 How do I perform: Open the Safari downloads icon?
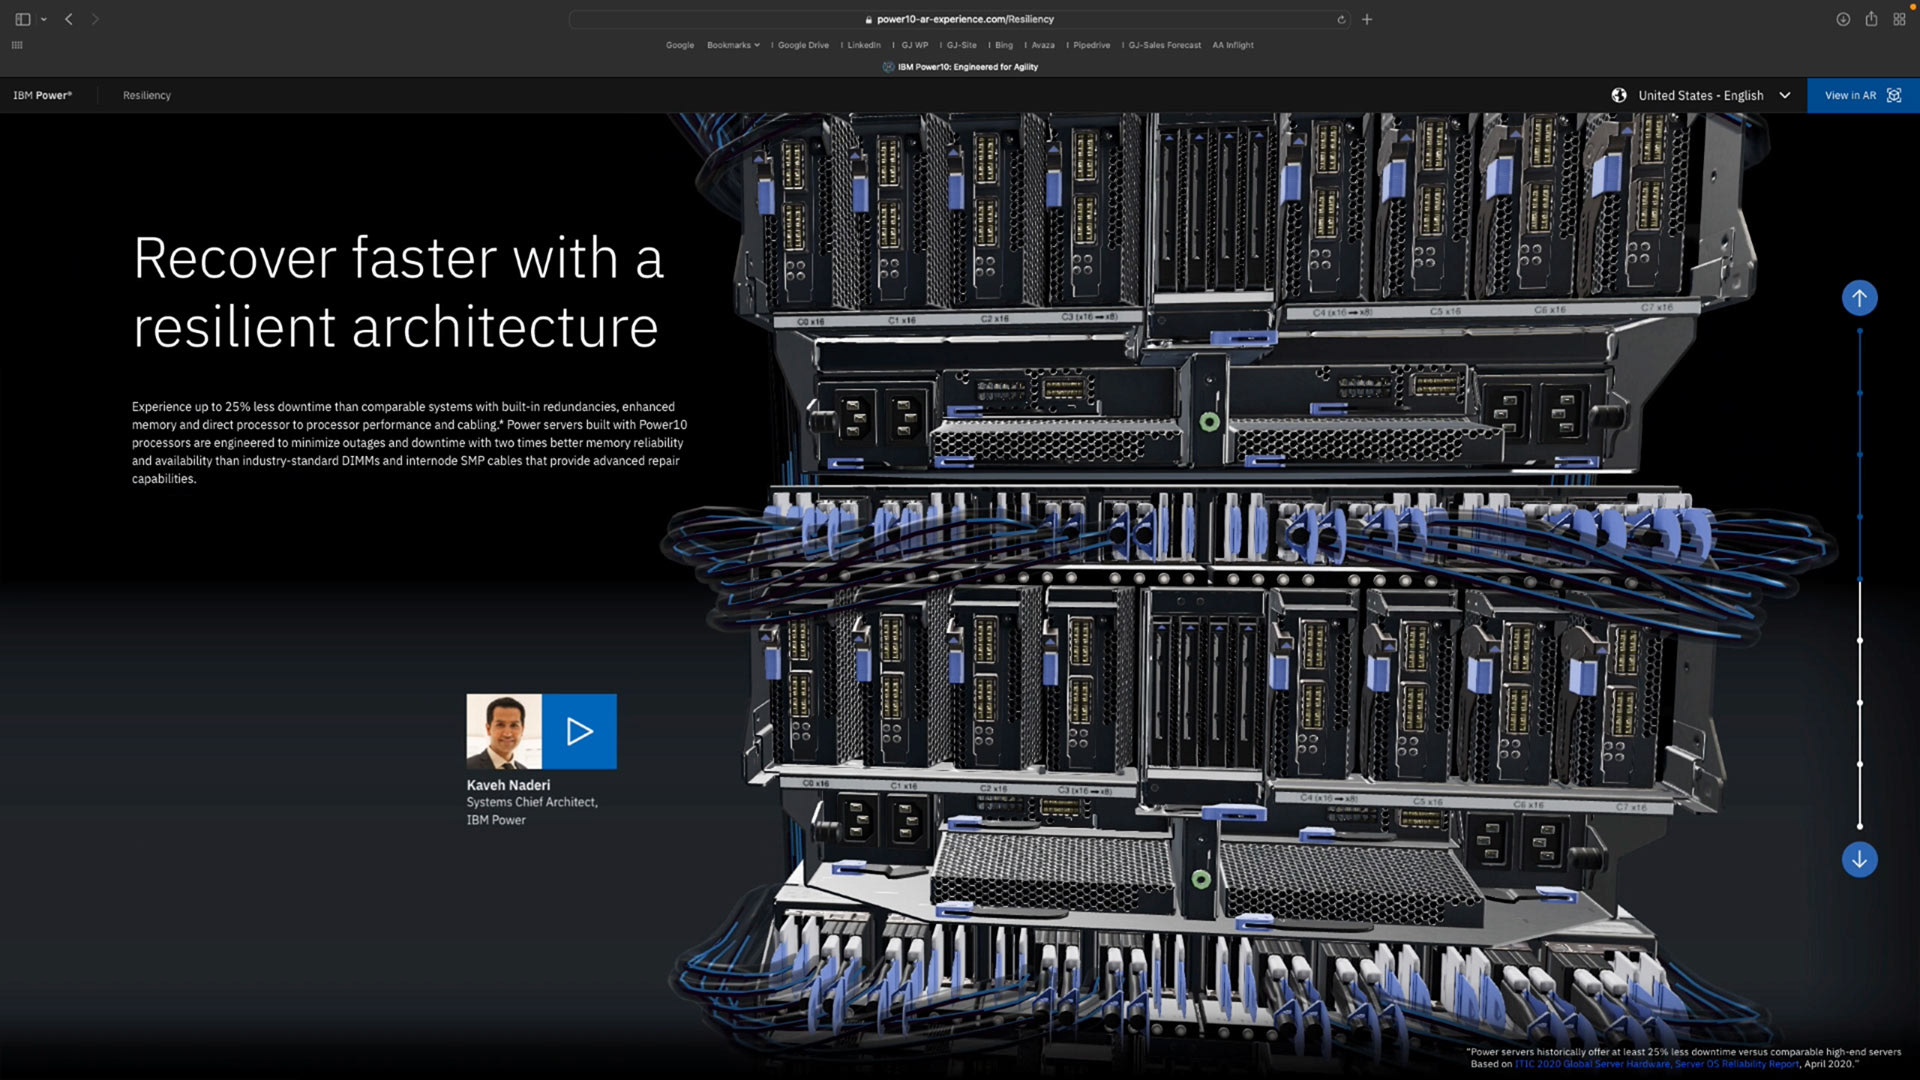click(x=1843, y=19)
